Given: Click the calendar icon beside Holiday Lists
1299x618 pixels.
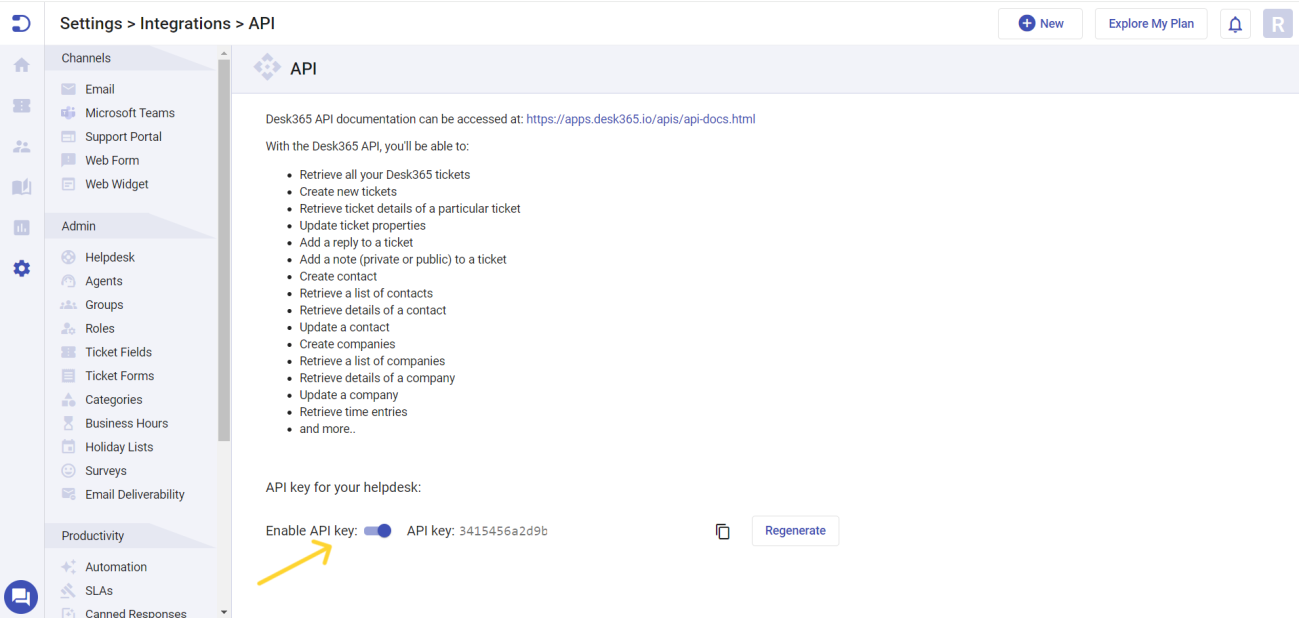Looking at the screenshot, I should (x=69, y=447).
